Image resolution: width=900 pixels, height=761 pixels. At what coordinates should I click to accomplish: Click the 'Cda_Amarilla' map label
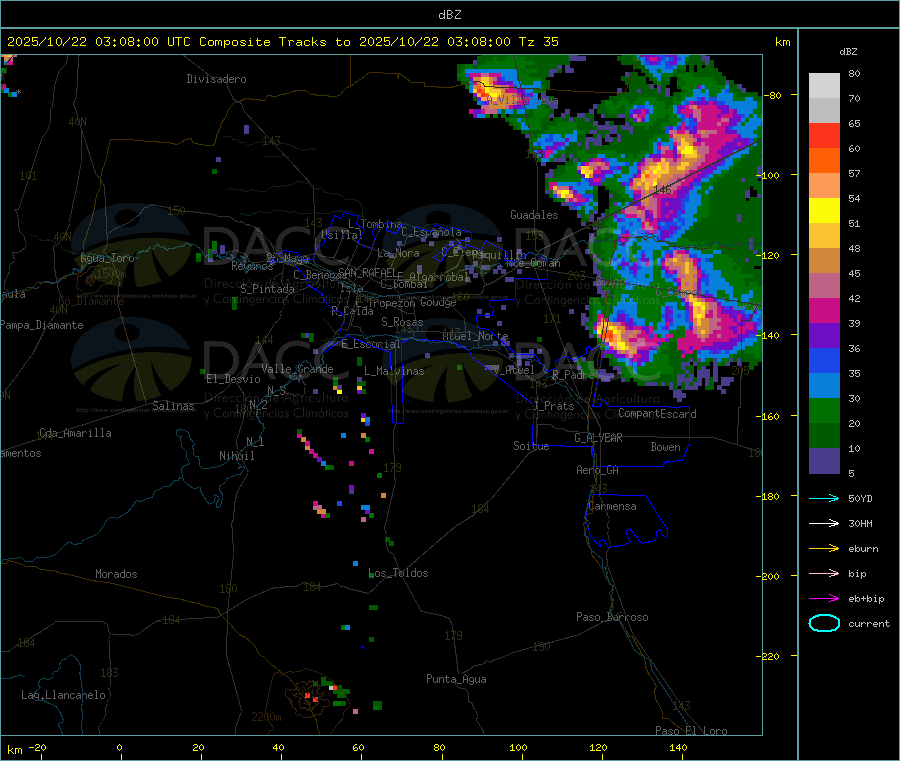coord(75,433)
